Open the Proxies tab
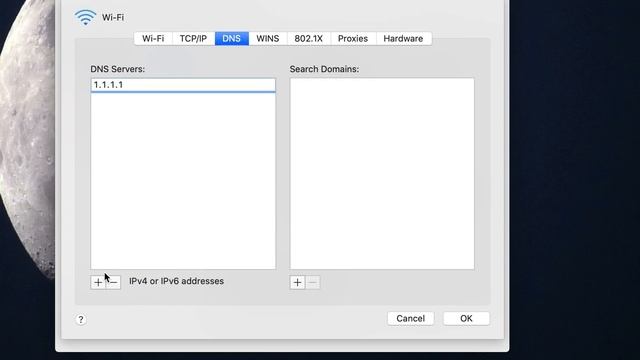Screen dimensions: 640x360 (353, 38)
